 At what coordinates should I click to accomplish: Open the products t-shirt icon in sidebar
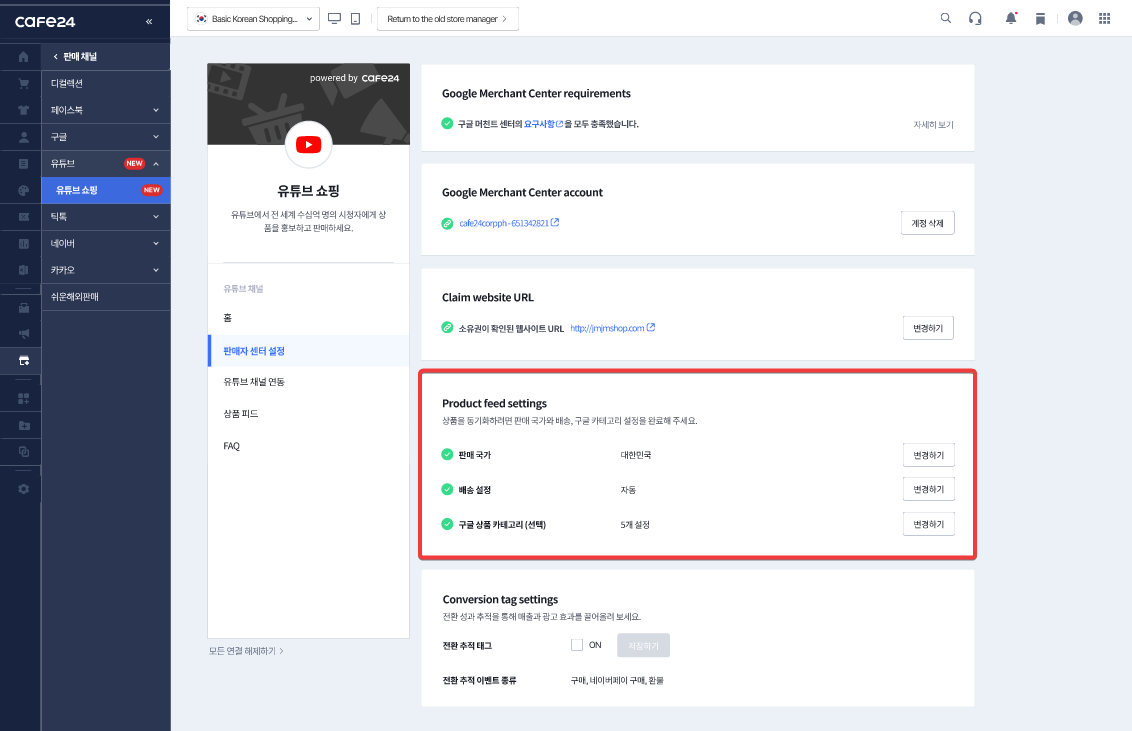[x=23, y=110]
